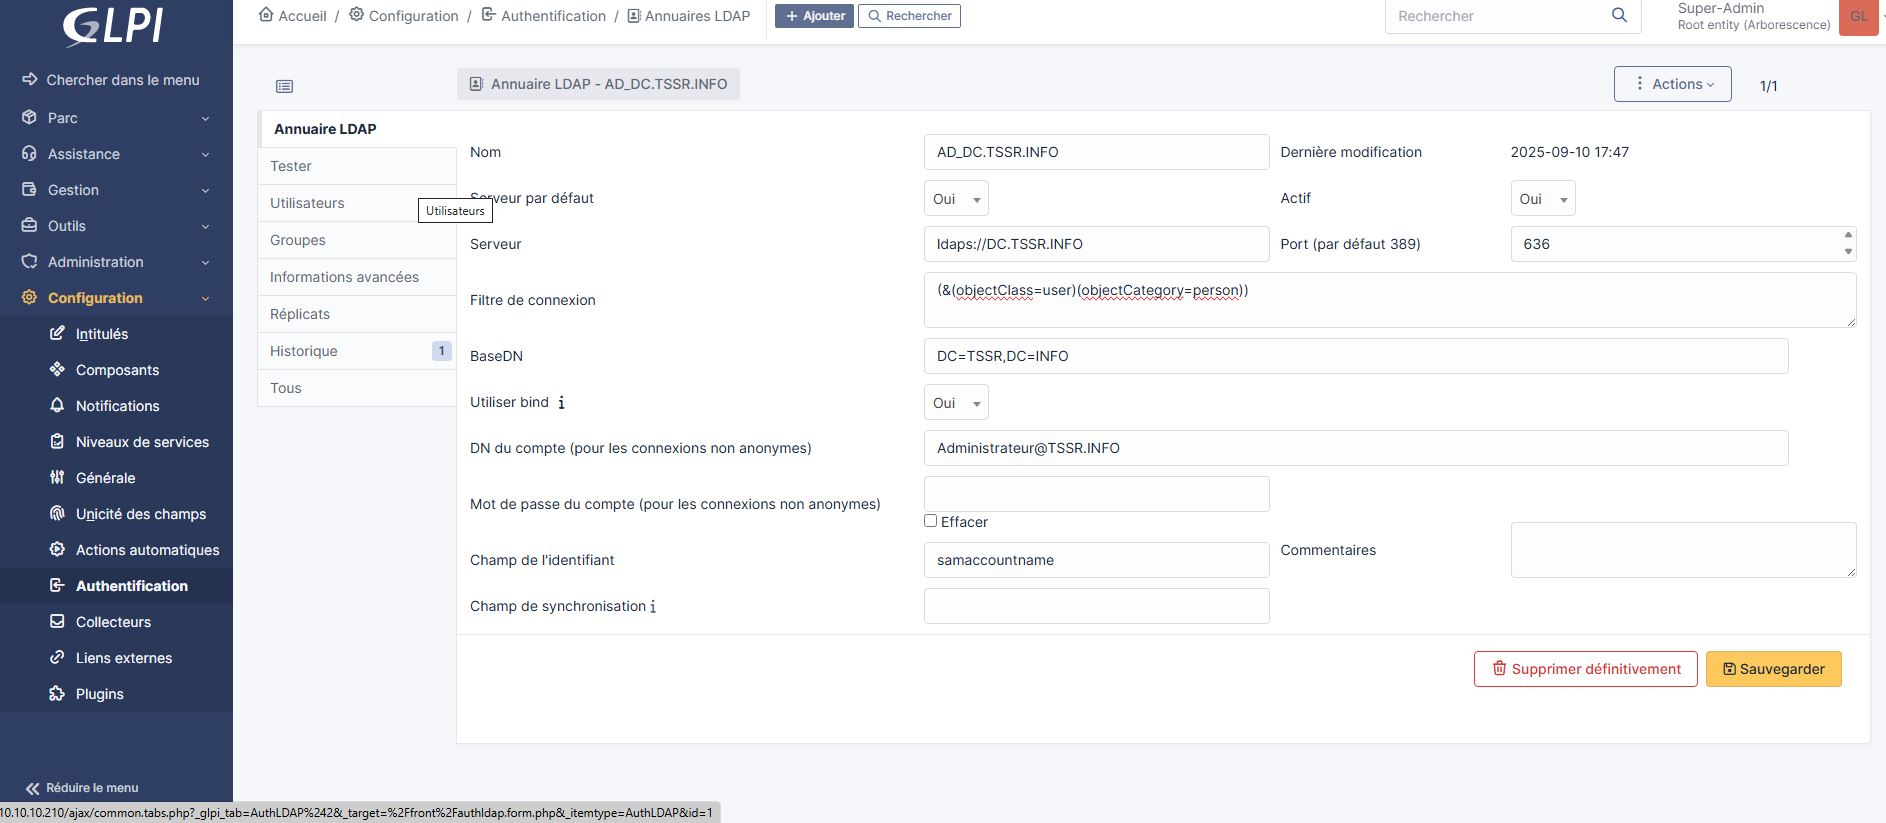The width and height of the screenshot is (1886, 823).
Task: Click Supprimer définitivement button
Action: [1585, 669]
